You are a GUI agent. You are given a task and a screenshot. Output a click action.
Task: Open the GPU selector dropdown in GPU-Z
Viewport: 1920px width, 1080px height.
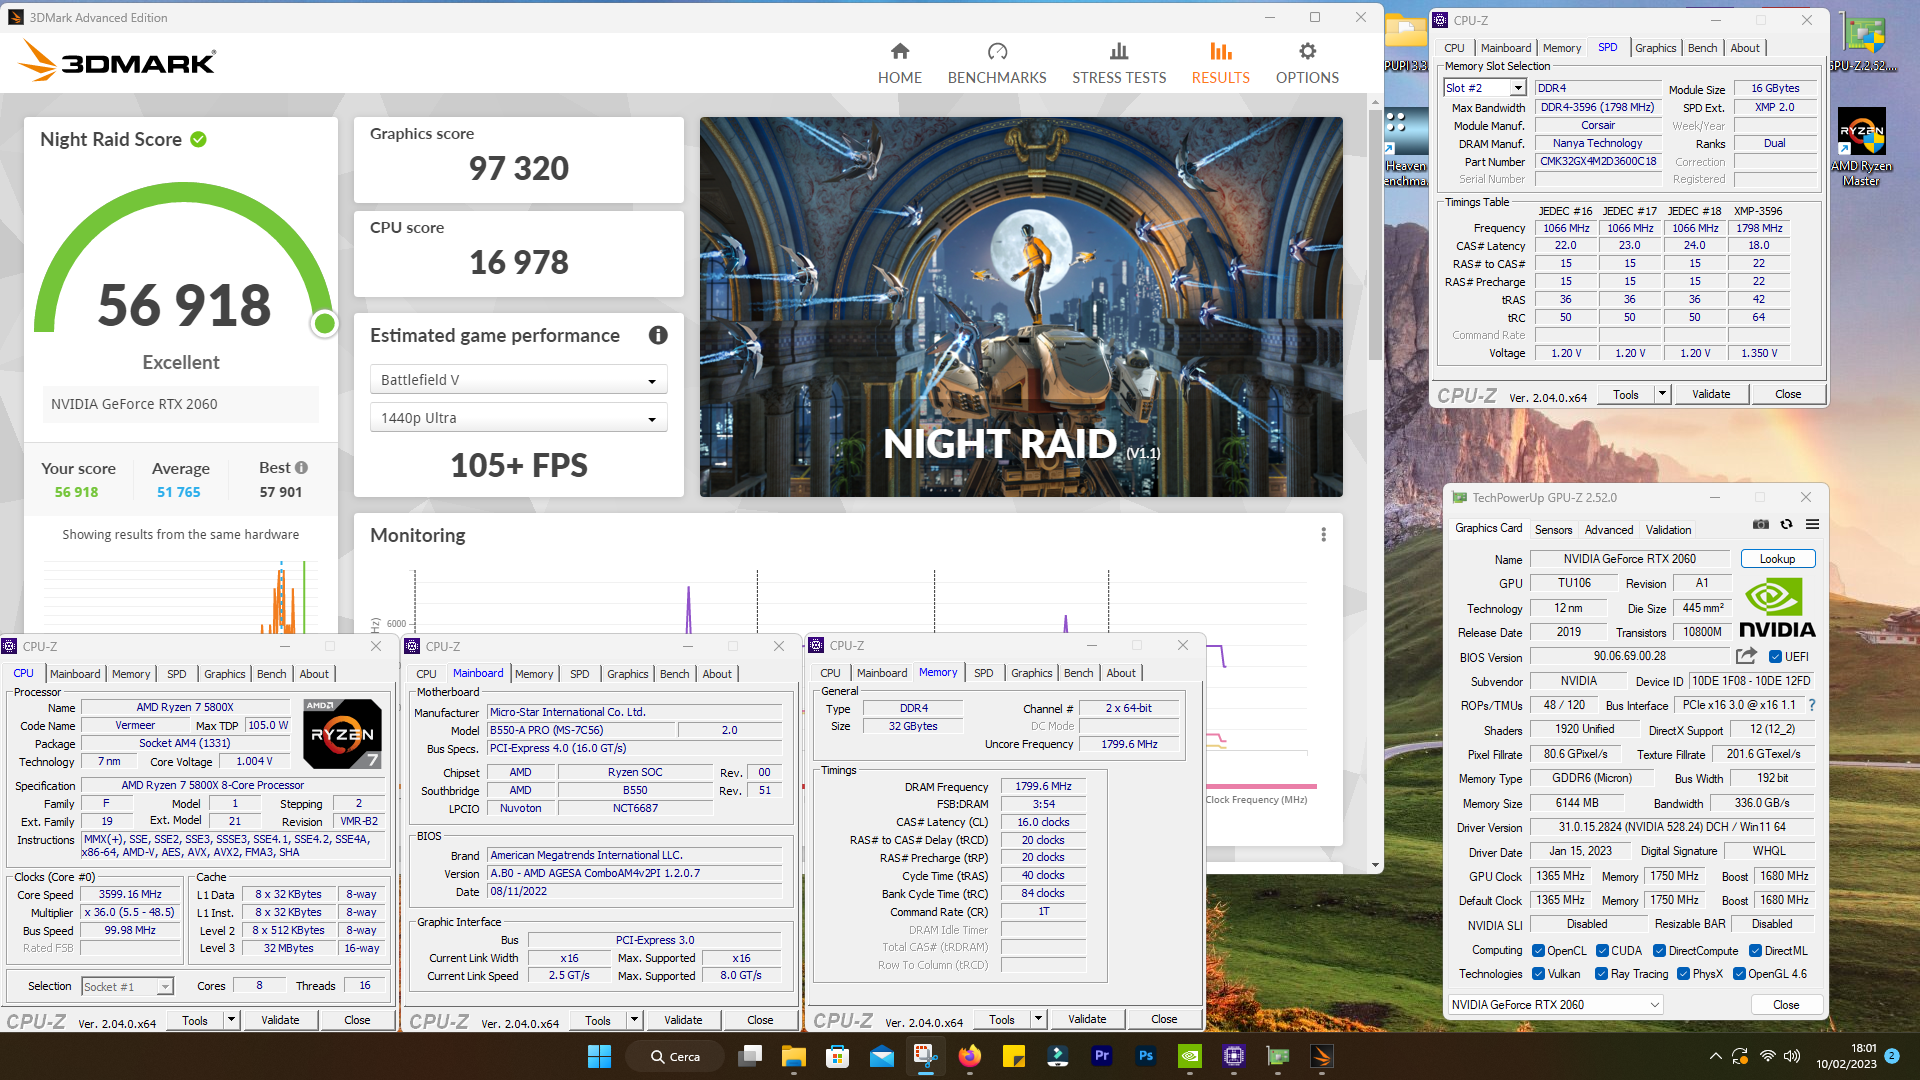(x=1555, y=1005)
